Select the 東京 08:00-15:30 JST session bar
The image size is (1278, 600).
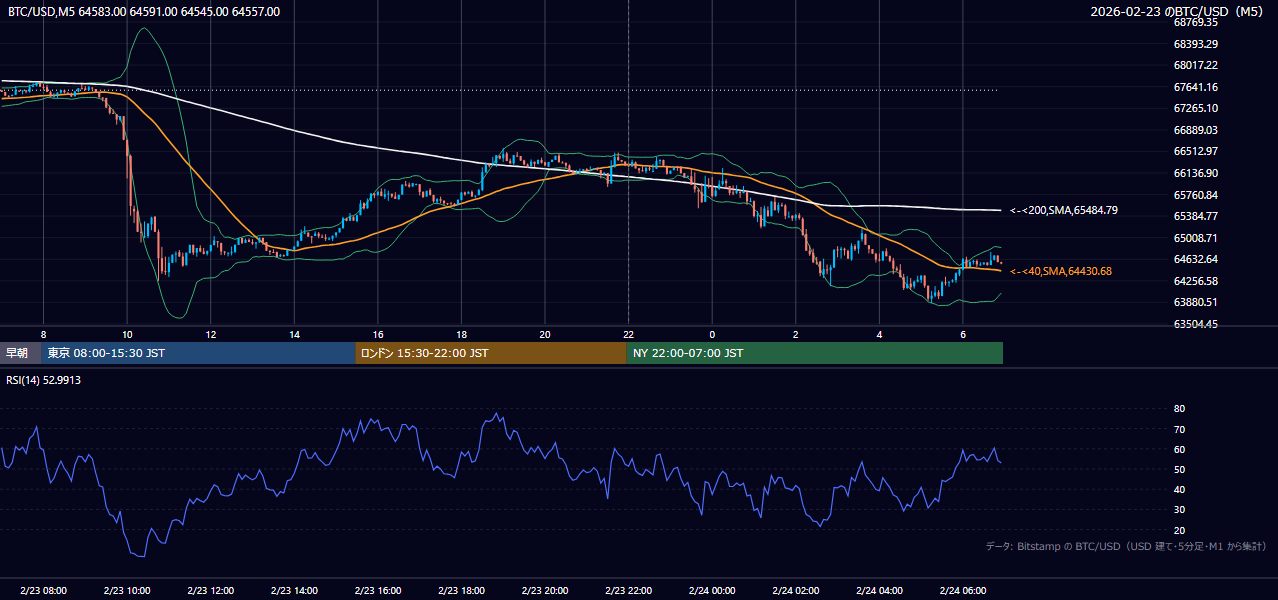pos(199,353)
